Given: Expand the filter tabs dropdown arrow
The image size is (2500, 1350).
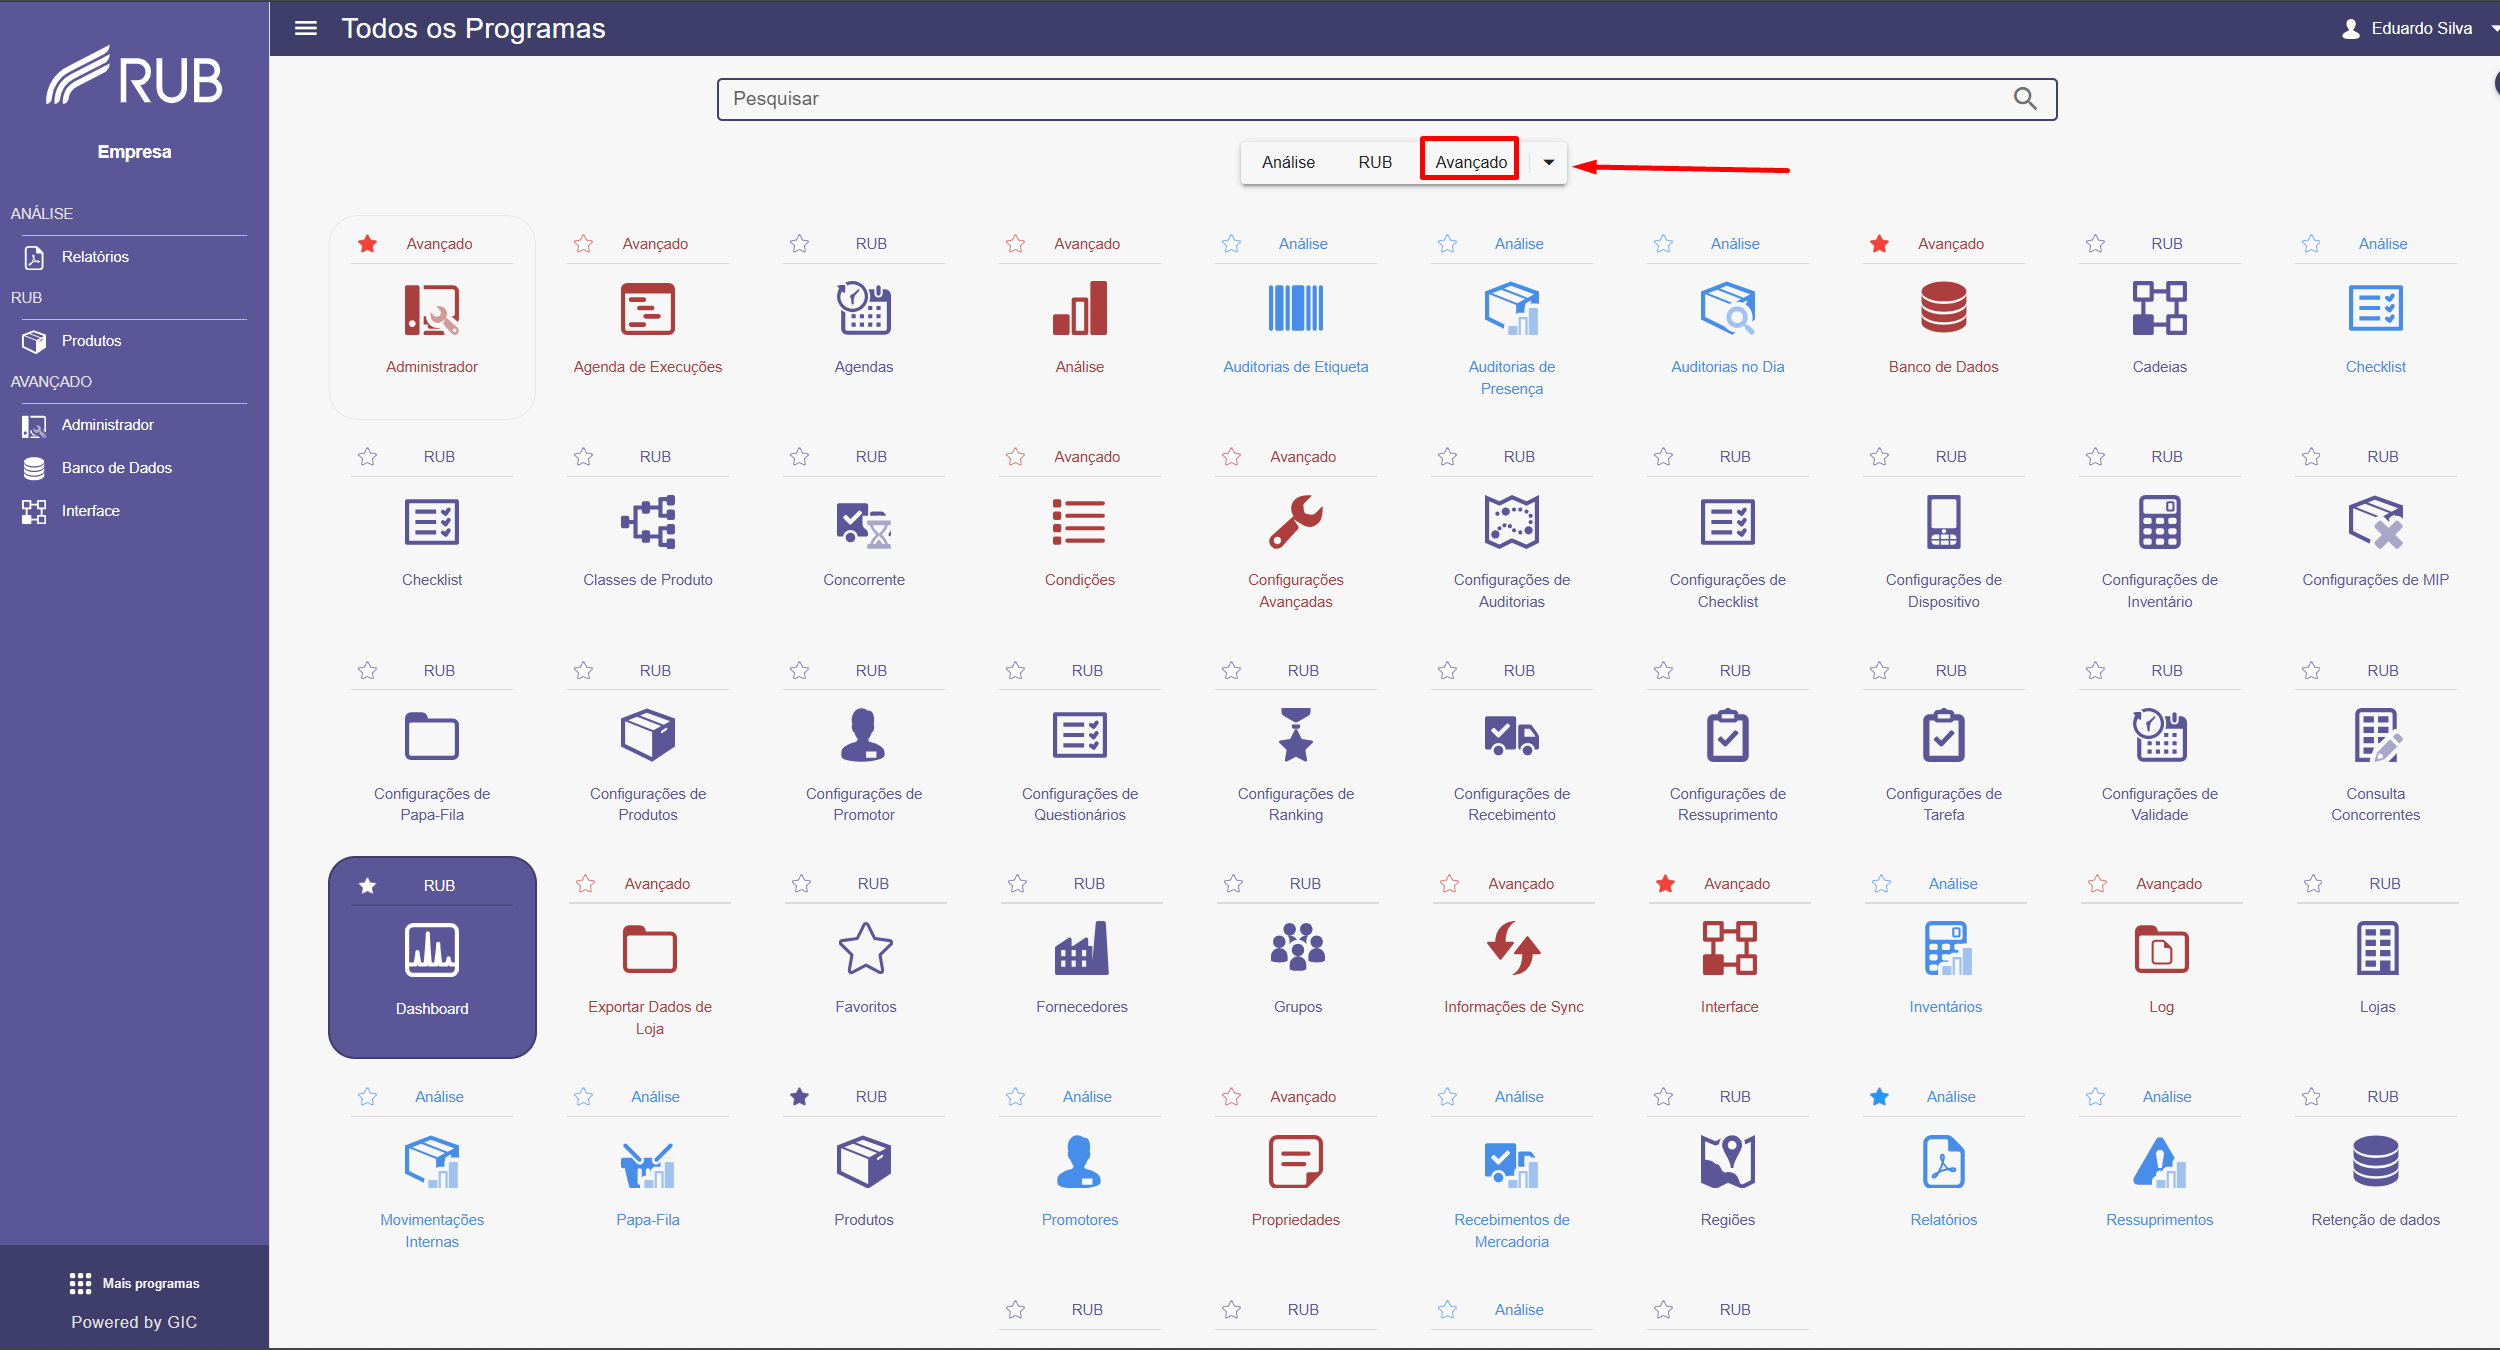Looking at the screenshot, I should click(x=1549, y=162).
